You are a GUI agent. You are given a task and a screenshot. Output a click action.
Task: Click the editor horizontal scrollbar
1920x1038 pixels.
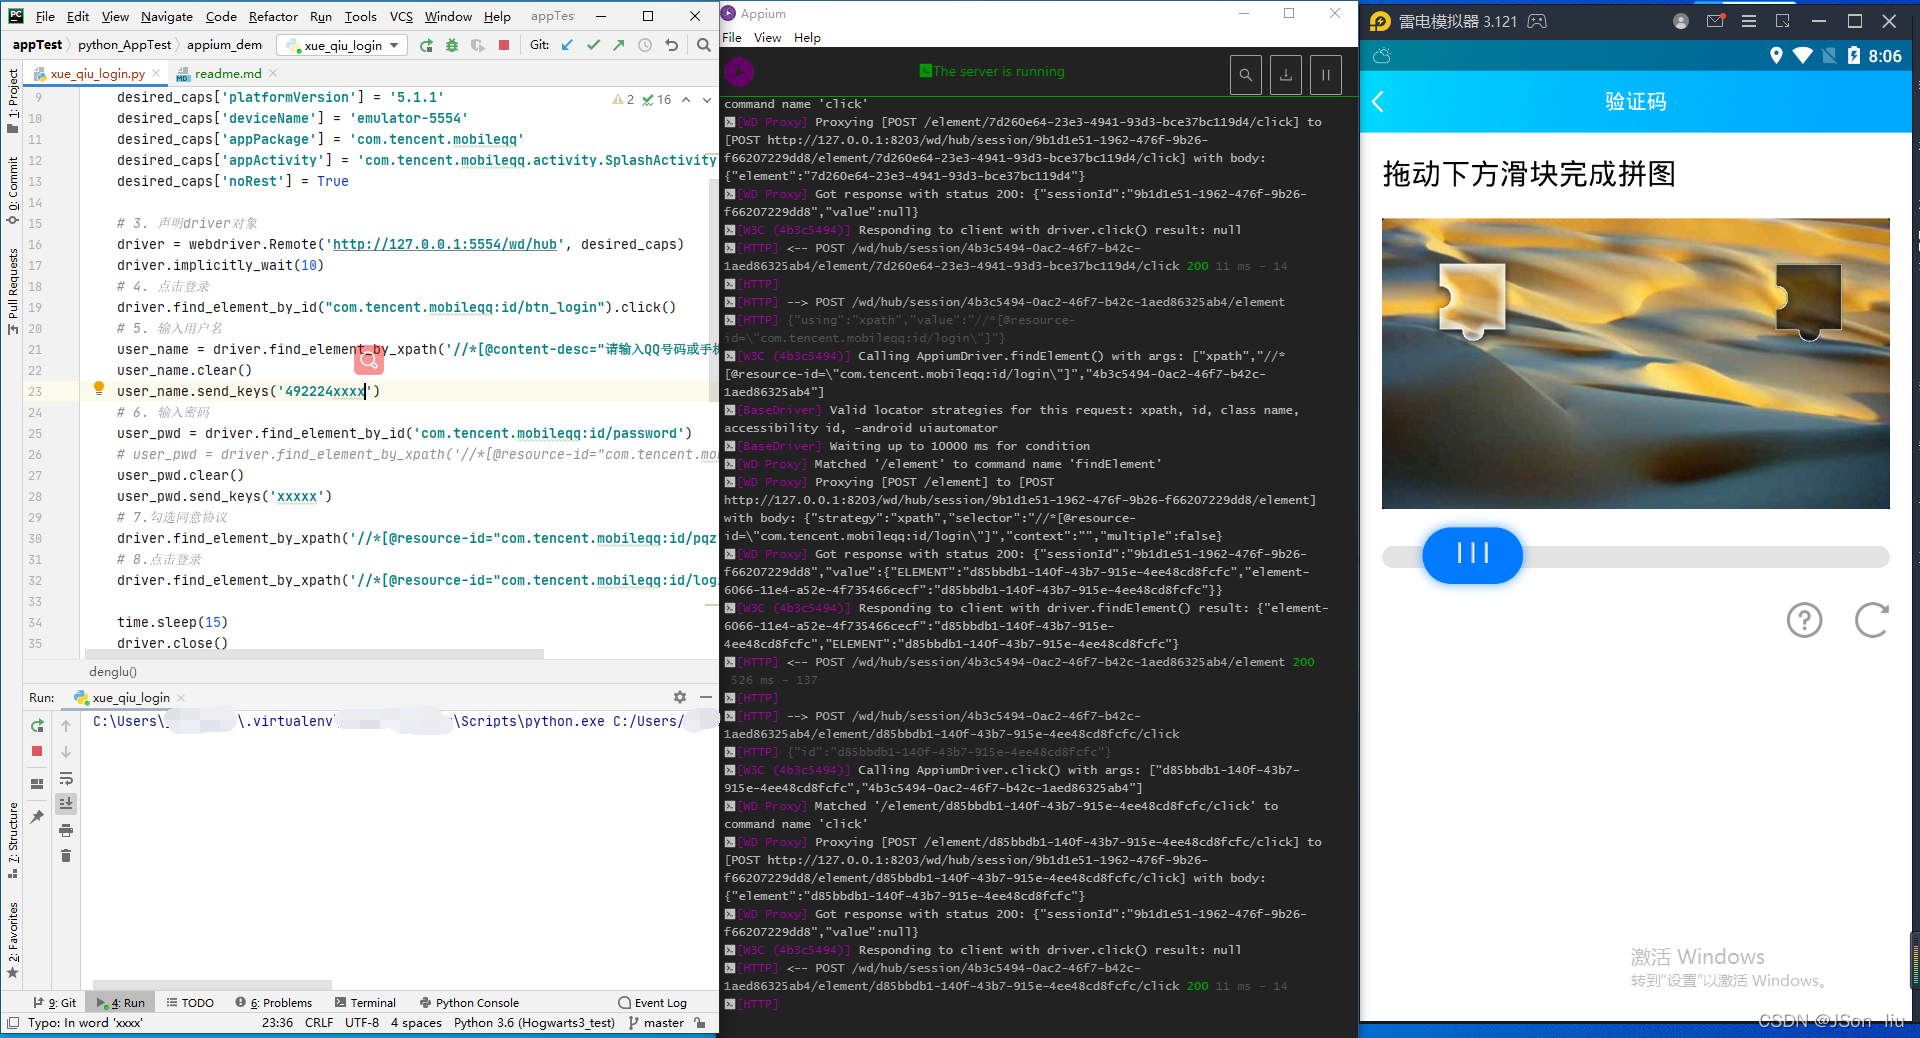coord(313,654)
